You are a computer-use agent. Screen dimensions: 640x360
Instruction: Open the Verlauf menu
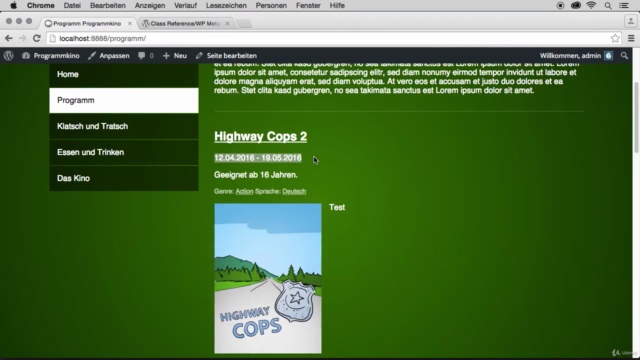tap(185, 5)
